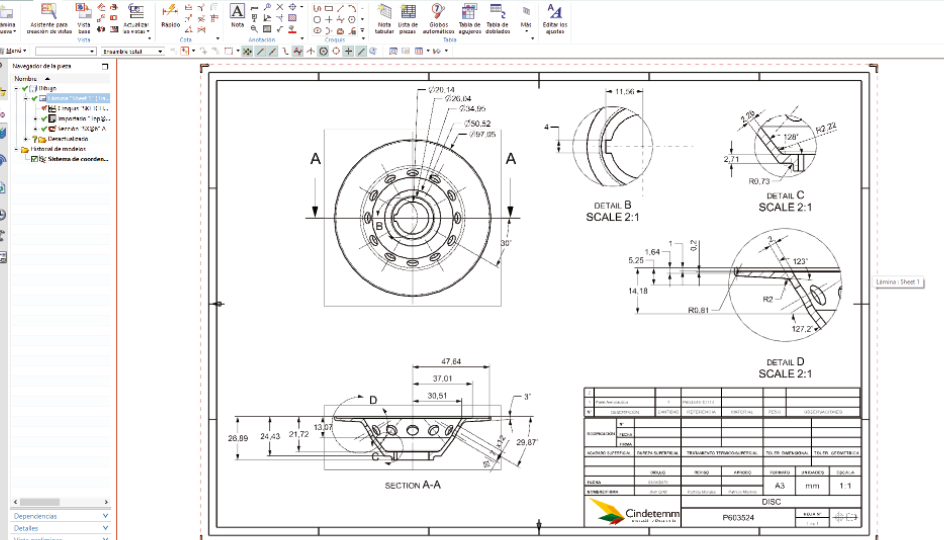Sort navigator by Nombre column header
The image size is (944, 540).
tap(26, 78)
